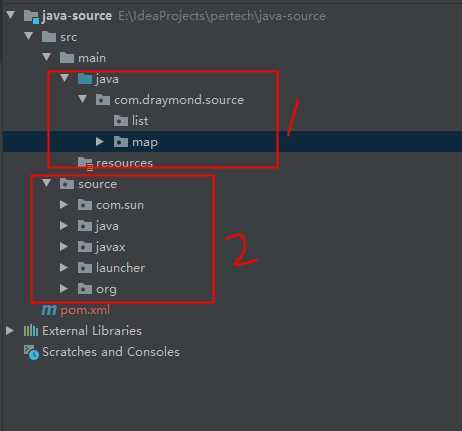Expand the javax package arrow

[x=64, y=247]
